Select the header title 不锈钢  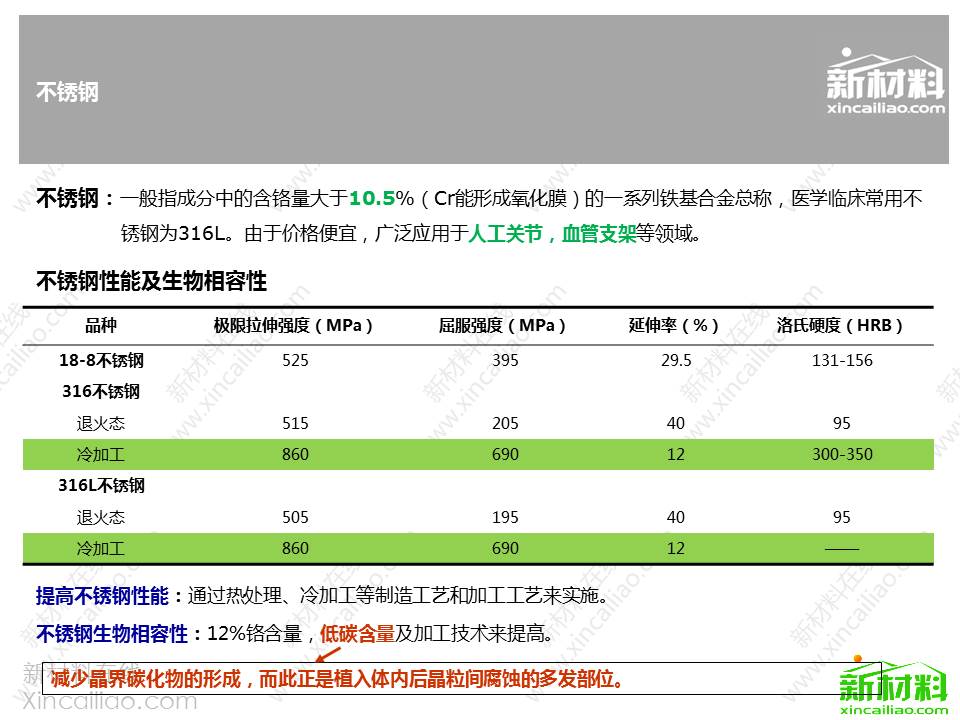click(67, 92)
